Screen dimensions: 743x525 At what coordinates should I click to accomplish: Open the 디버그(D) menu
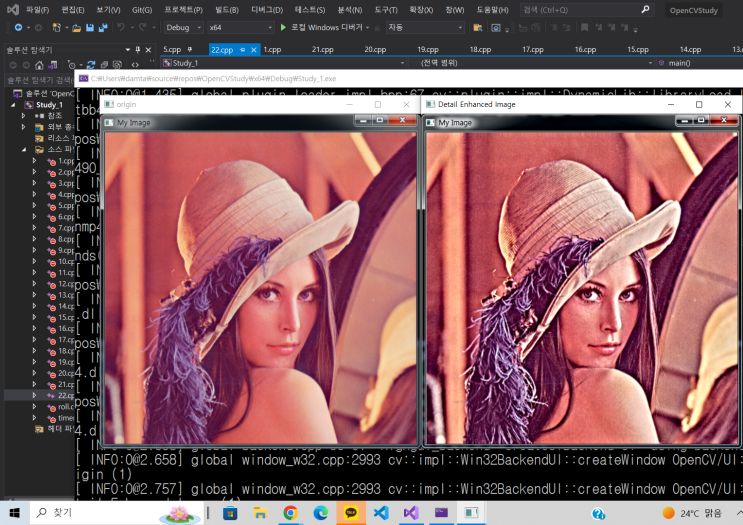pyautogui.click(x=267, y=10)
